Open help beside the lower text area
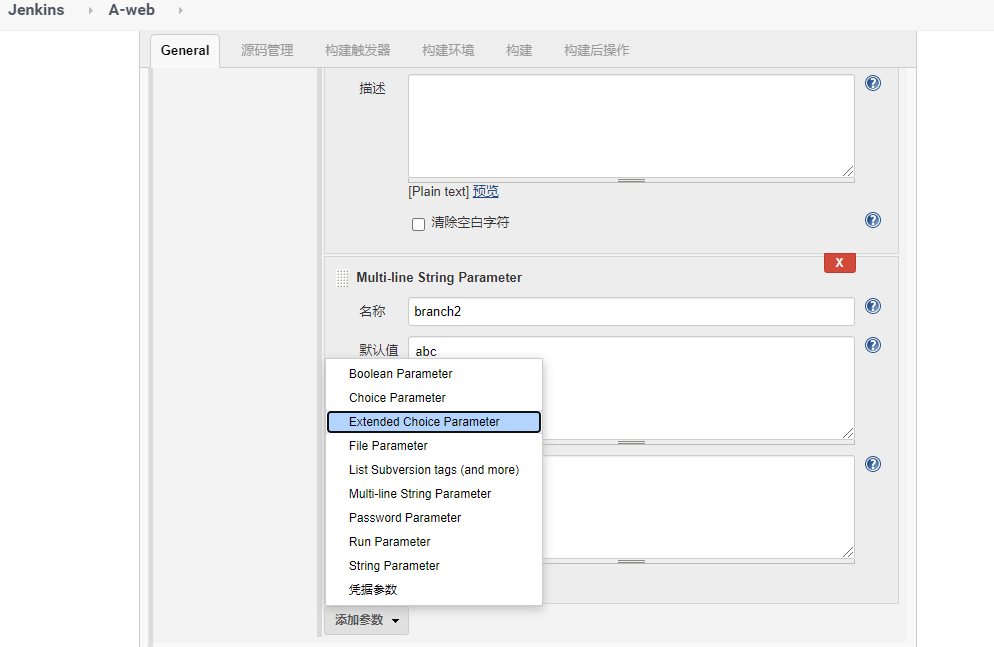The image size is (994, 647). pos(872,463)
